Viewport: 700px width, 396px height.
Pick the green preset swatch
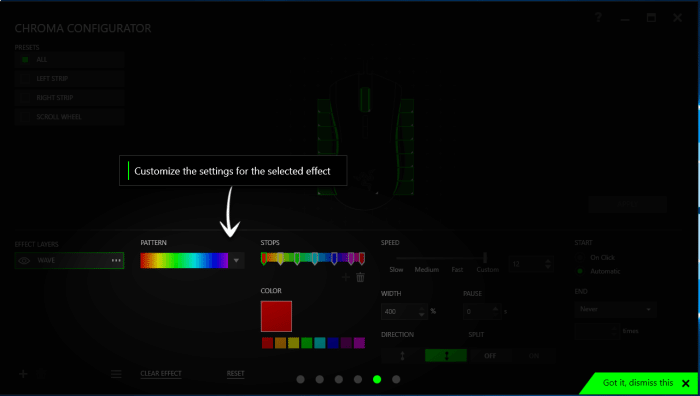tap(307, 343)
